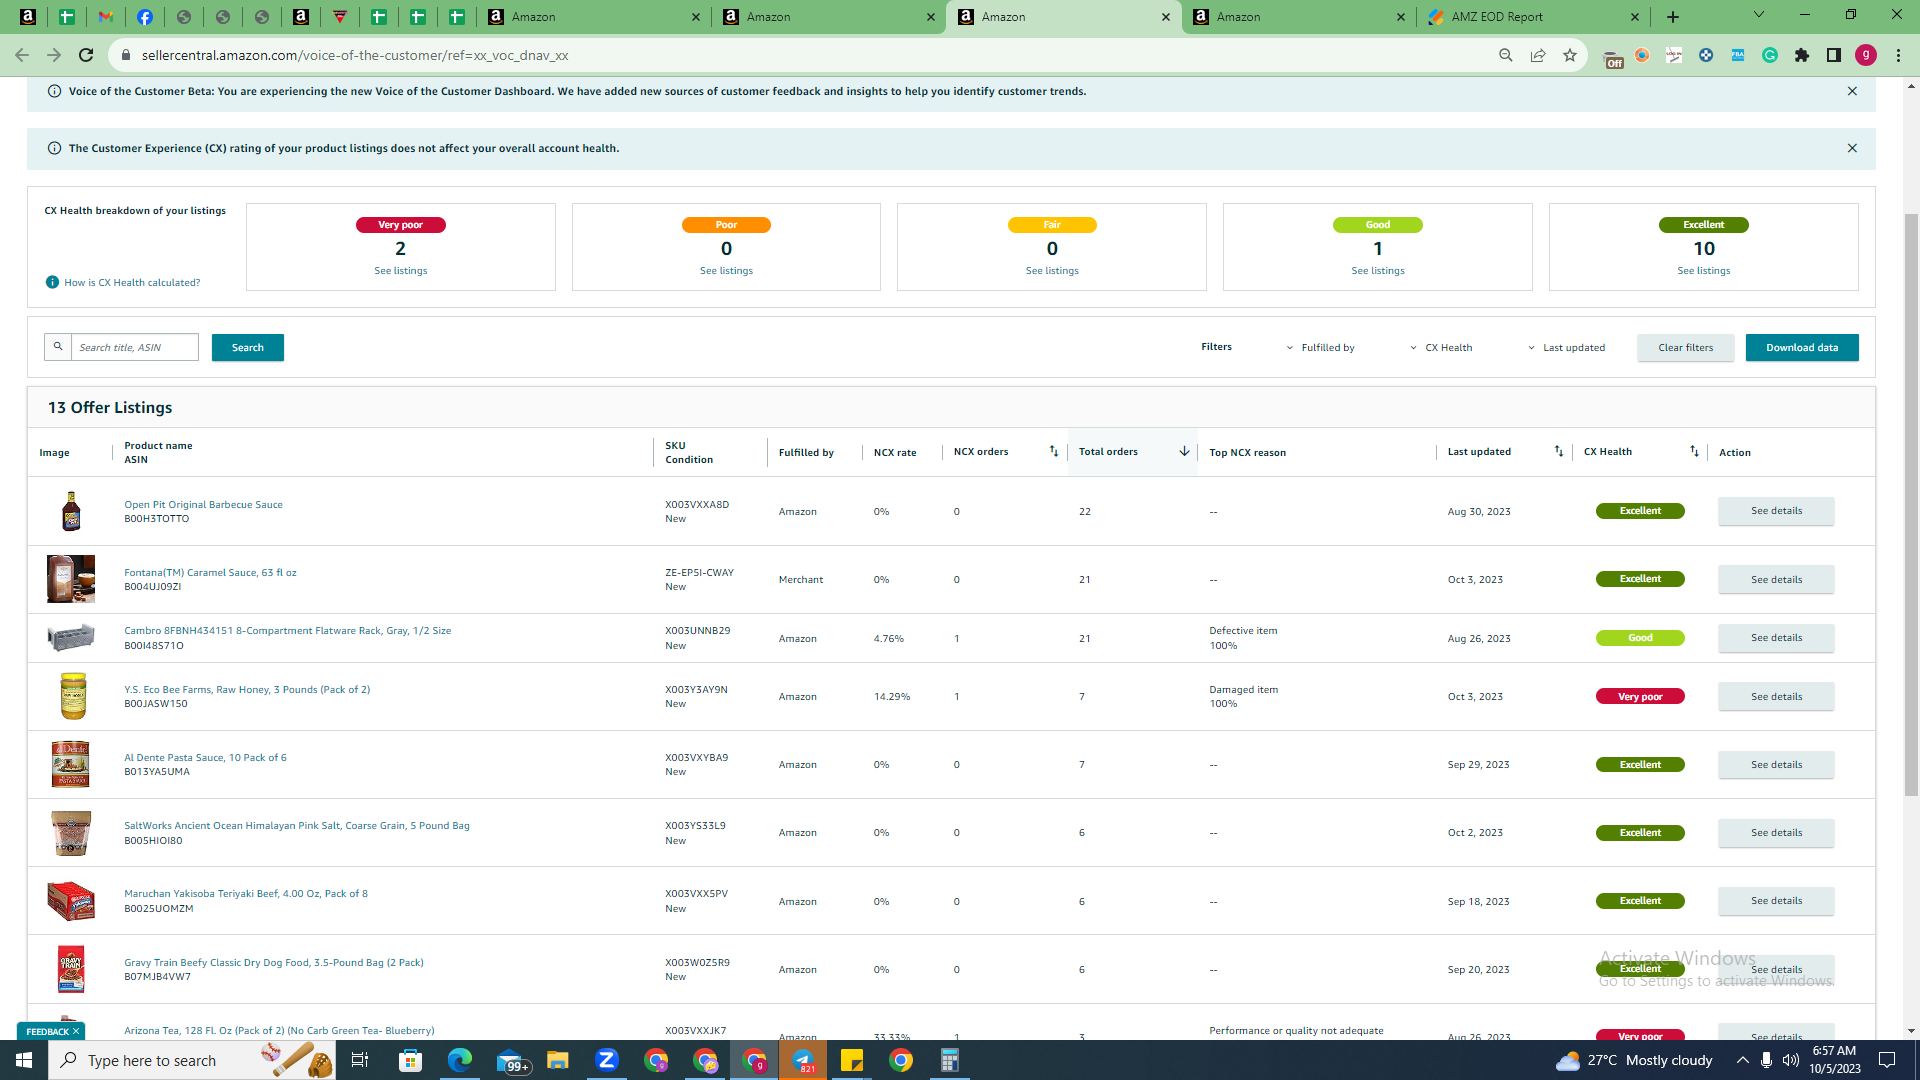Open the Chrome profile avatar
Screen dimensions: 1920x1080
1866,55
